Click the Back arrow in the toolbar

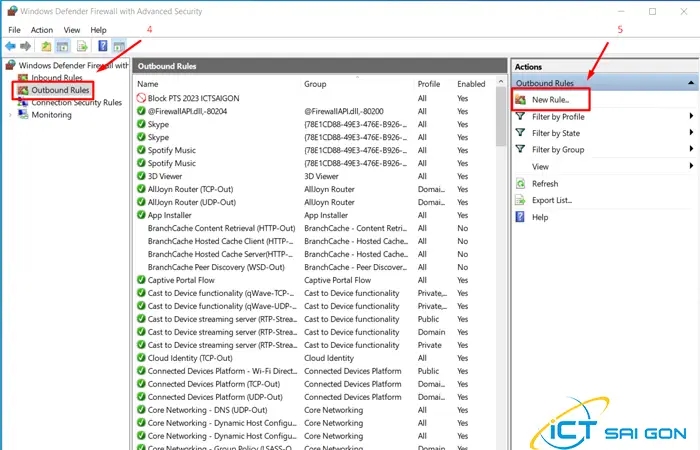coord(11,46)
